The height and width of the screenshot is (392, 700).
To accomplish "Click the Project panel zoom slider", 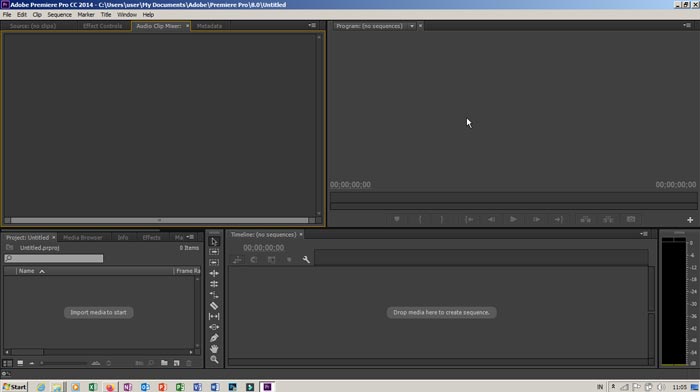I will (64, 363).
